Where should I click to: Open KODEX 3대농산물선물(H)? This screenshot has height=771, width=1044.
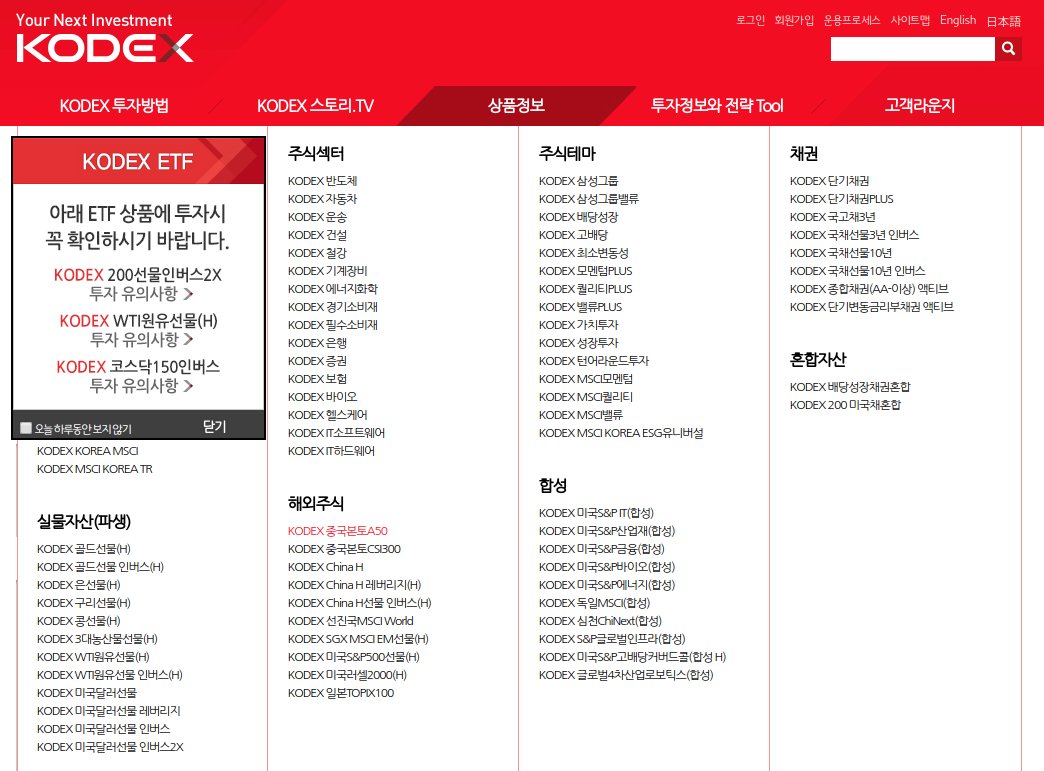(97, 639)
